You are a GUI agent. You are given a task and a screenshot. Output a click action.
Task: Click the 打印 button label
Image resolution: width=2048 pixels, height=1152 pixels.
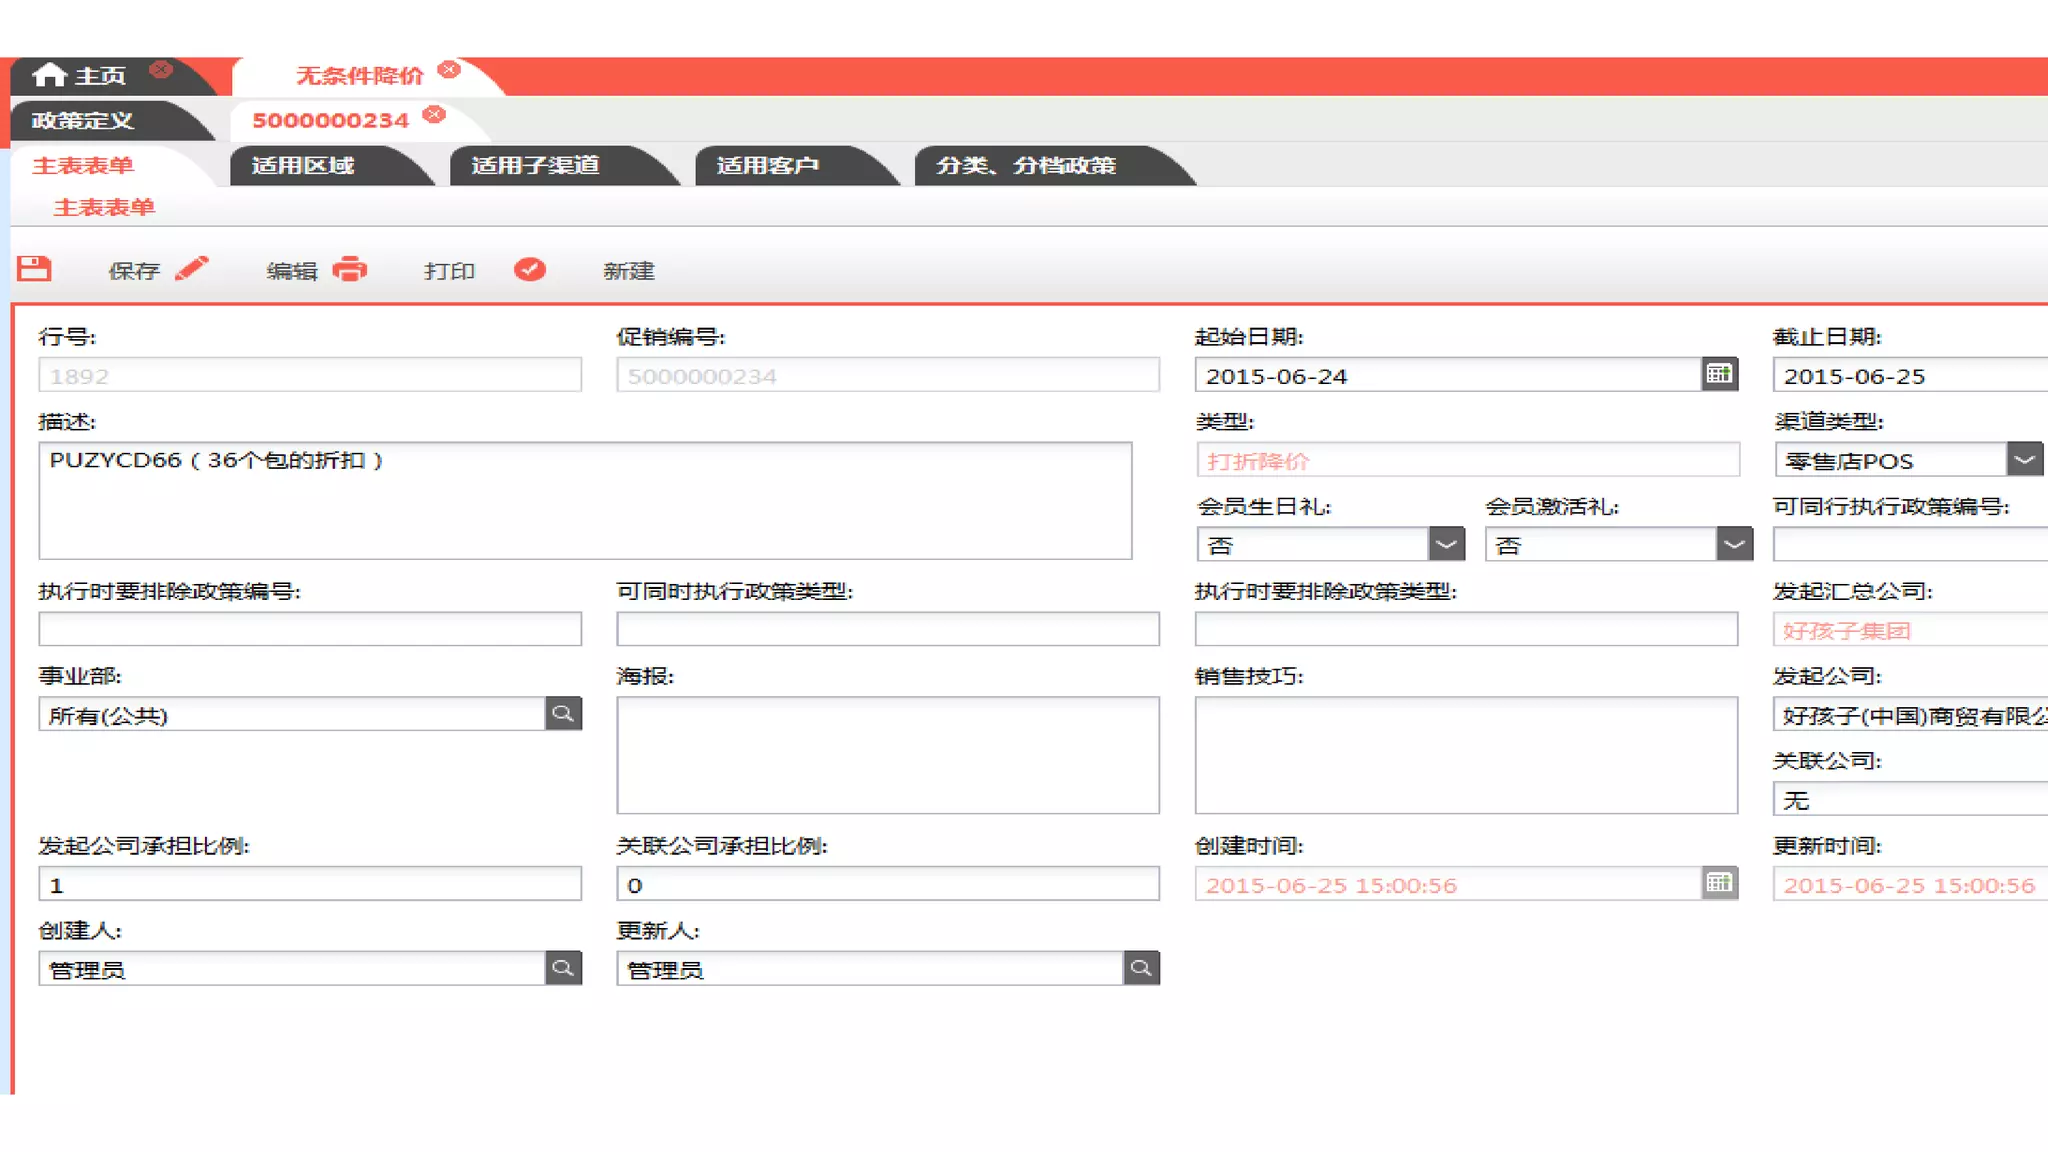(x=449, y=271)
